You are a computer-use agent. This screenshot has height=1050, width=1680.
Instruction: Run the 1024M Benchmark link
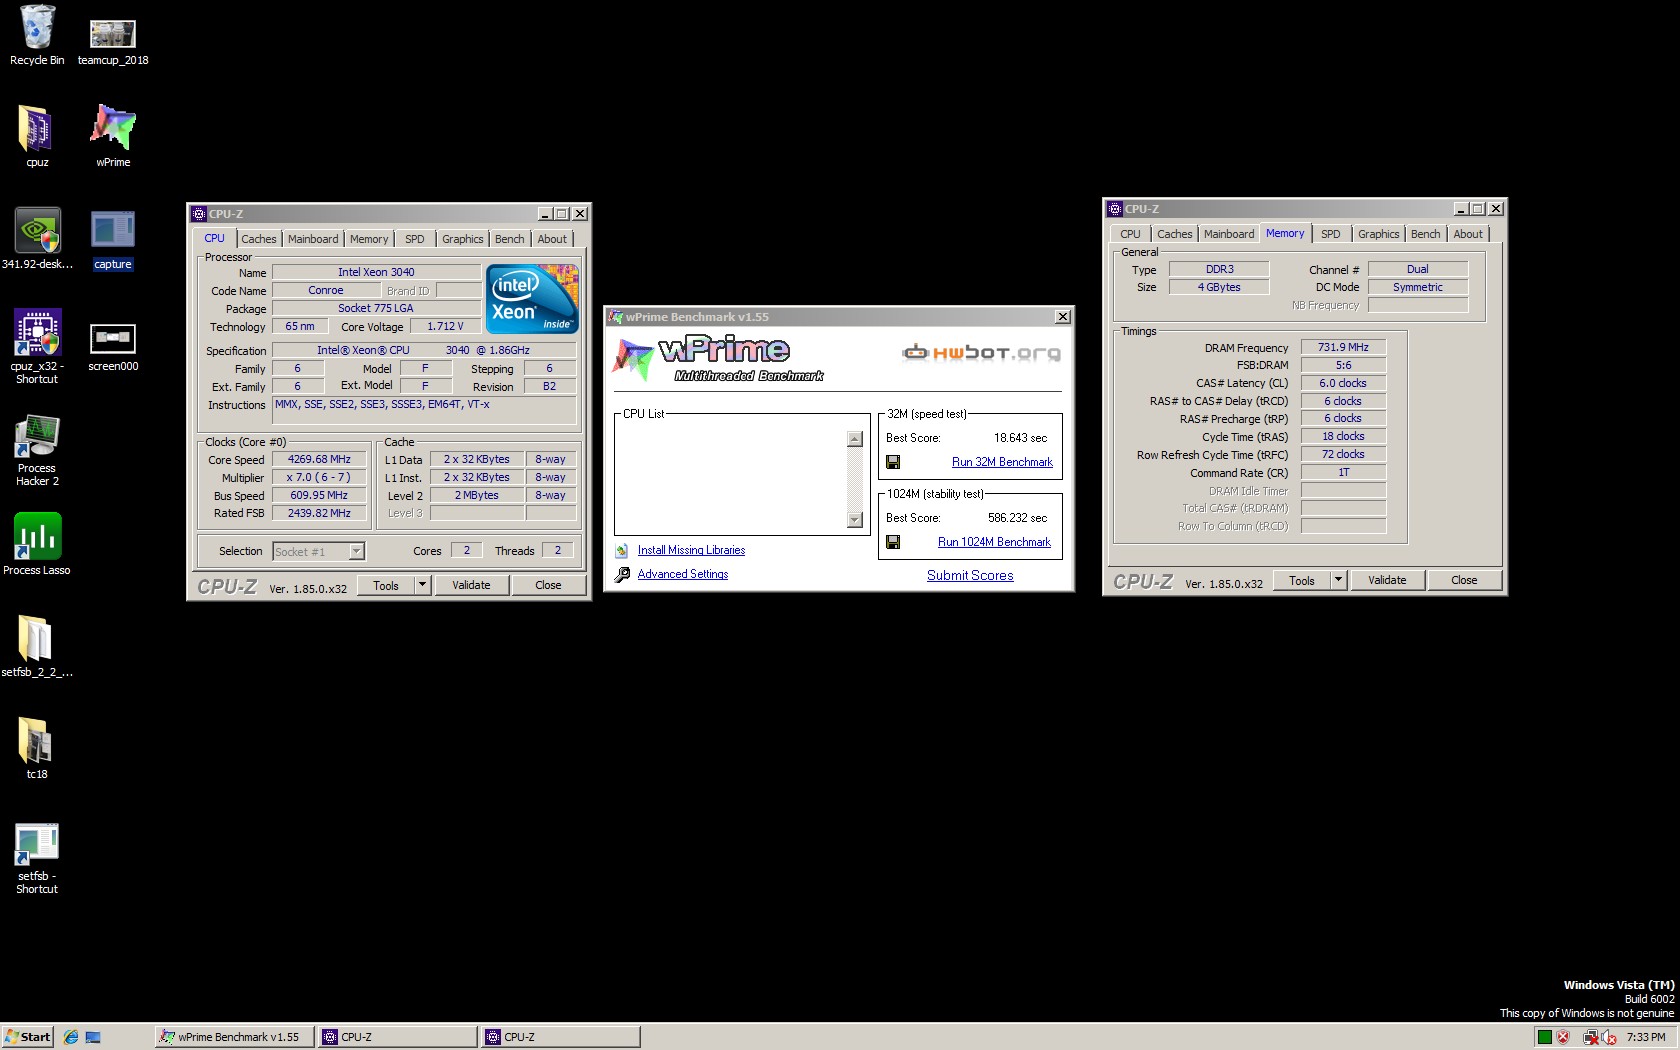(x=994, y=542)
